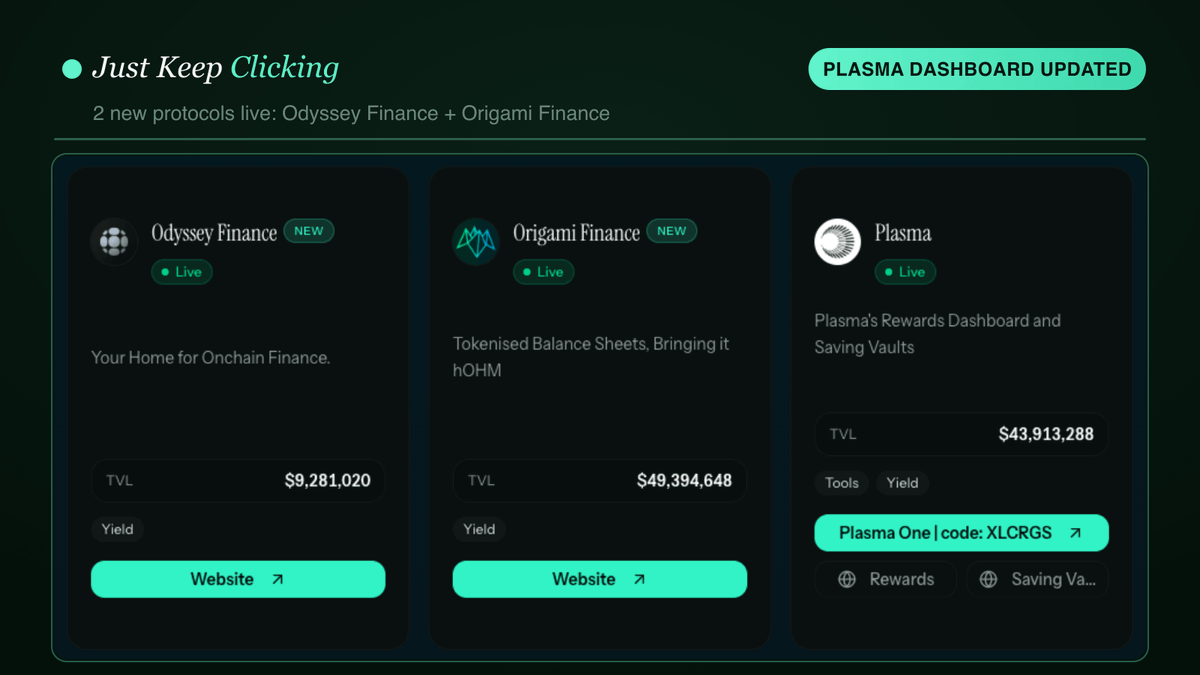Click the arrow icon on Odyssey's Website button
Viewport: 1200px width, 675px height.
tap(278, 579)
